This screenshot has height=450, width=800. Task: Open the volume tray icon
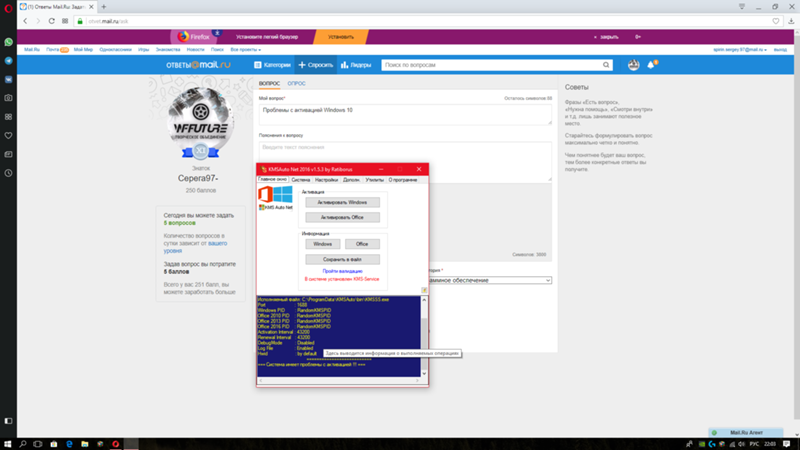tap(741, 444)
